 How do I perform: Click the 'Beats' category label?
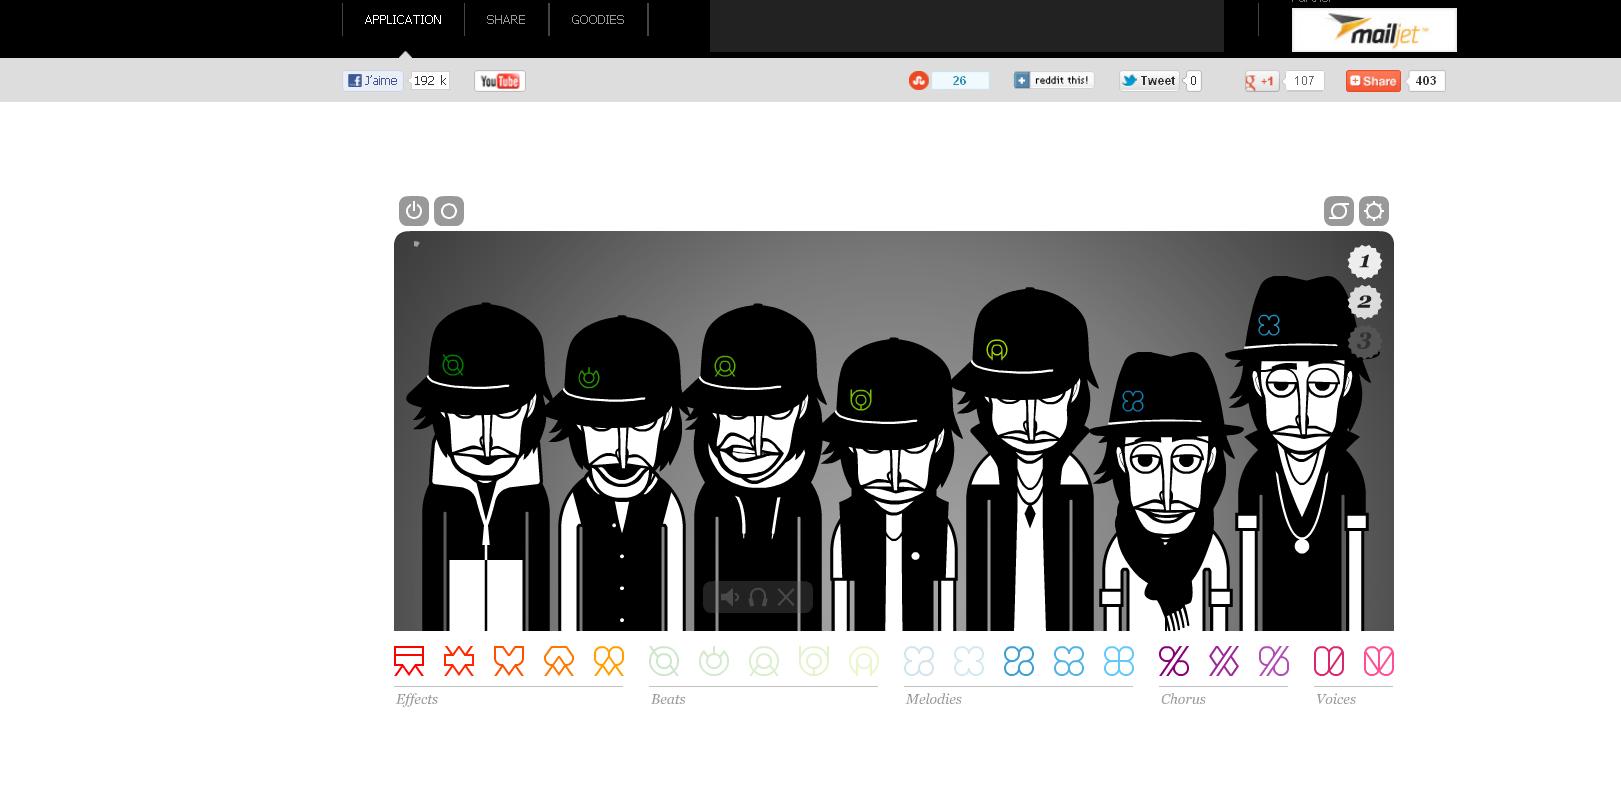[668, 699]
